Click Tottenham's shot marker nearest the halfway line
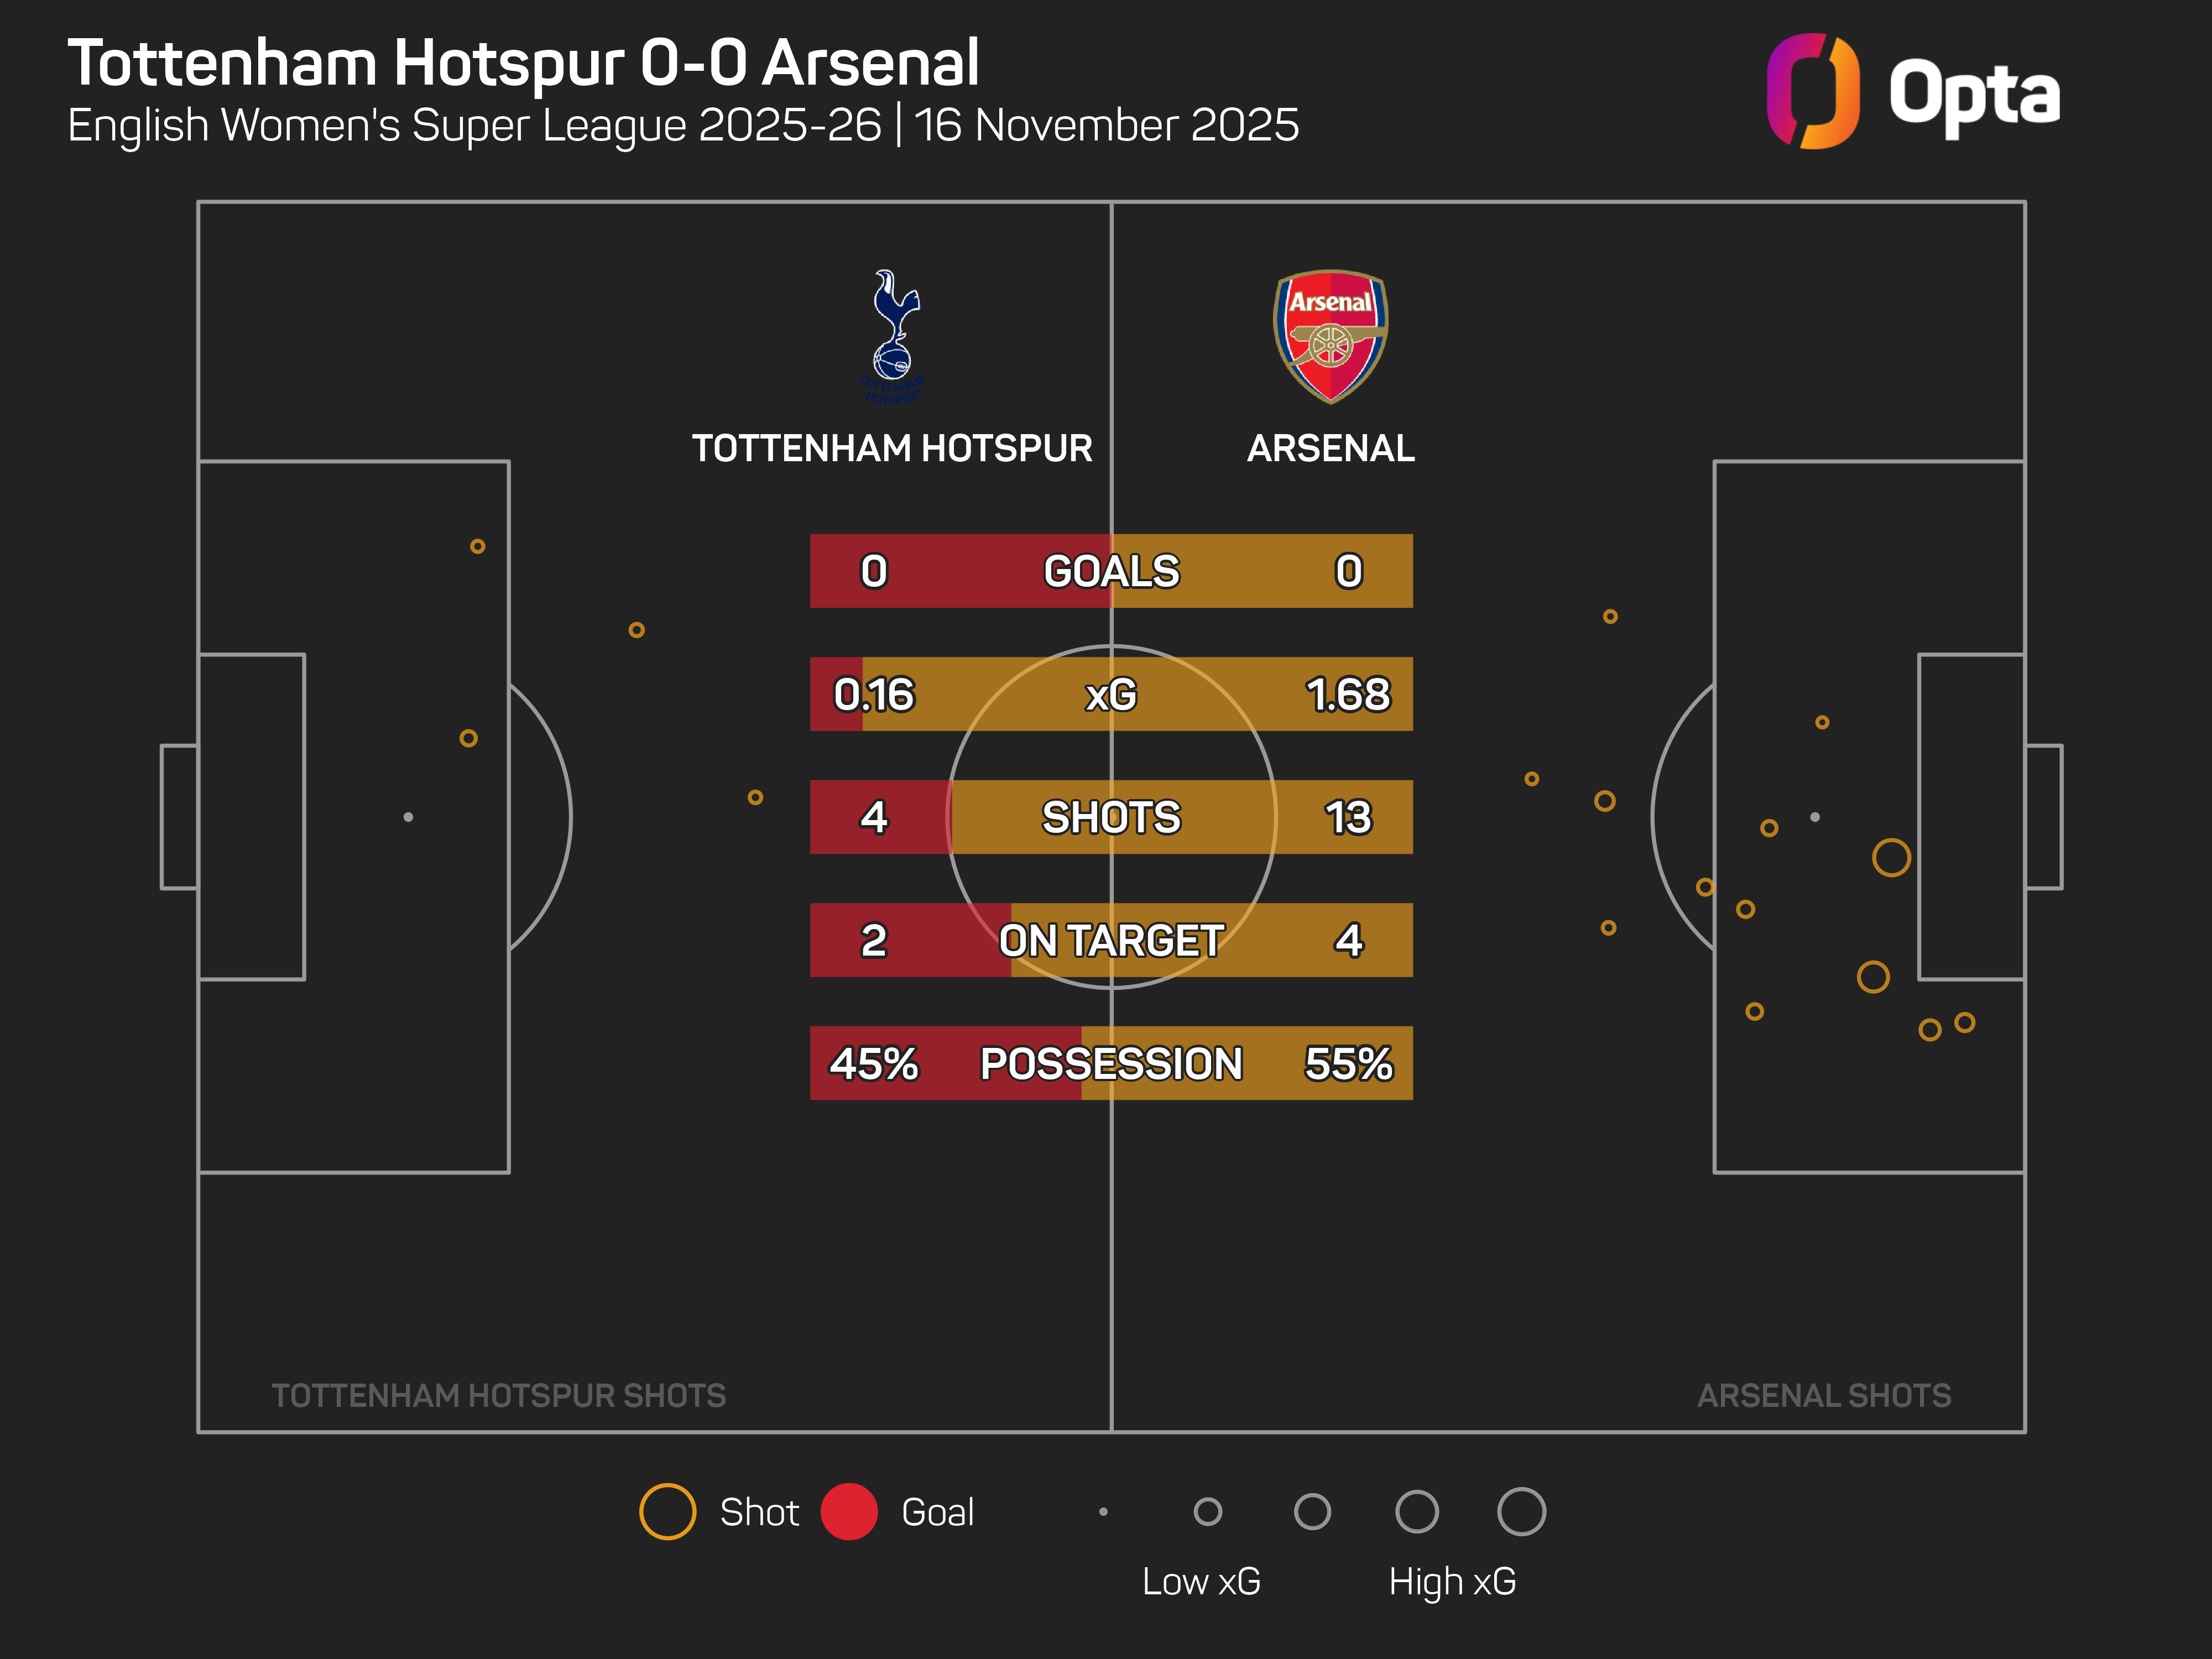This screenshot has height=1659, width=2212. click(x=755, y=797)
